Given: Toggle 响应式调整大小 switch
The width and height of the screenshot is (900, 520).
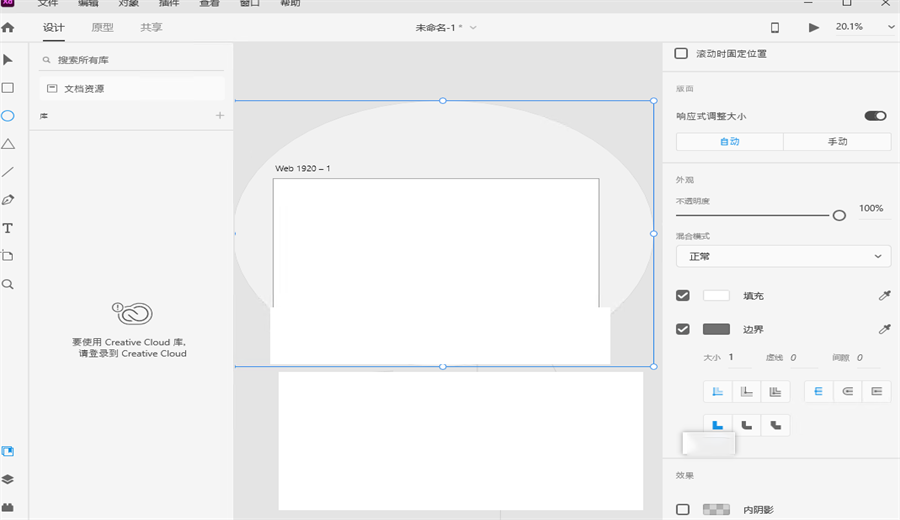Looking at the screenshot, I should click(x=875, y=116).
